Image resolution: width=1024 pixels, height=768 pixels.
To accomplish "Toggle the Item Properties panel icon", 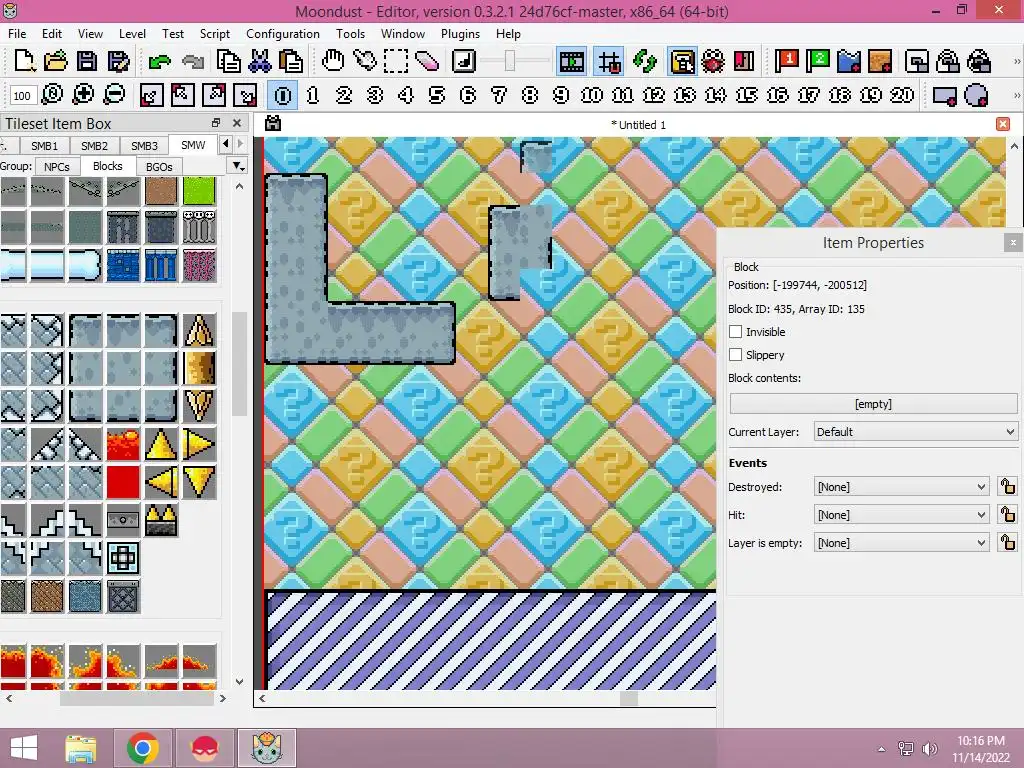I will coord(682,62).
